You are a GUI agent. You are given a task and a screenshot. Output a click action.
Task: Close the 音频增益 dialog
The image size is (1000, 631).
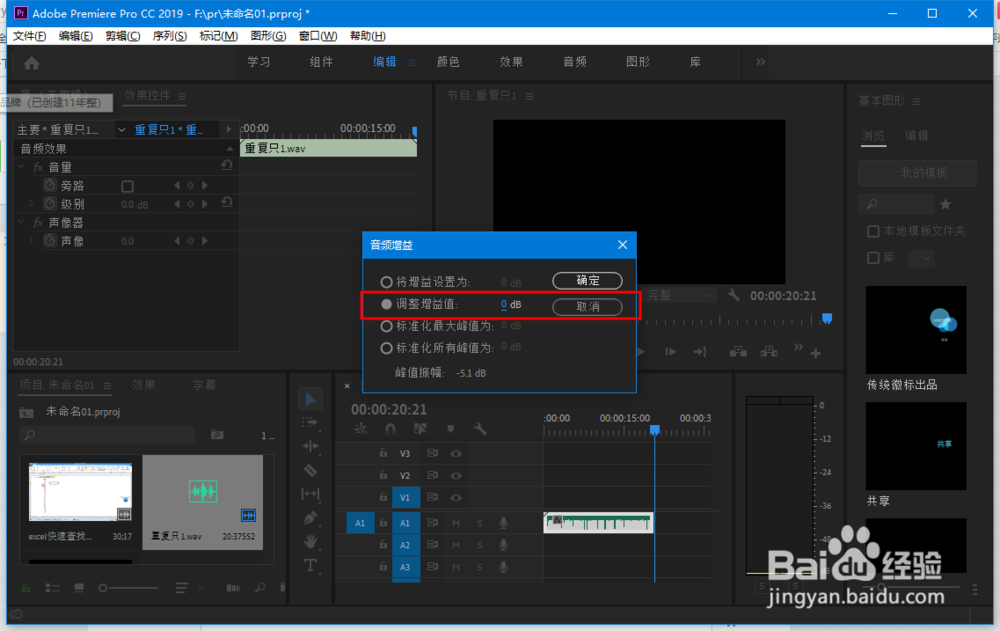pos(622,245)
